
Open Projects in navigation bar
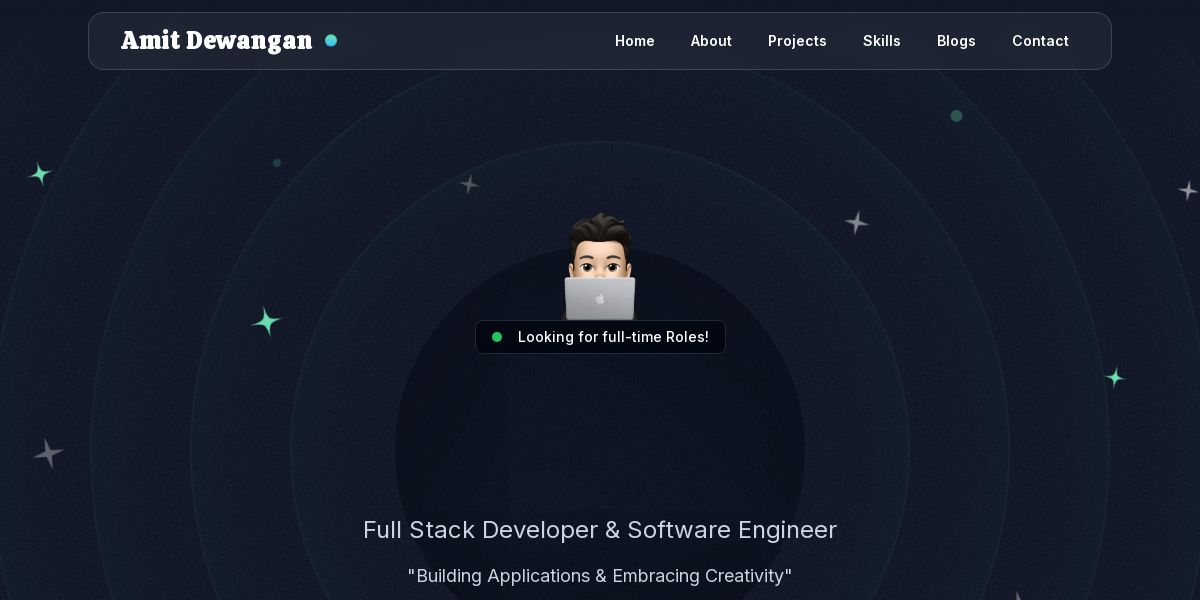[797, 41]
